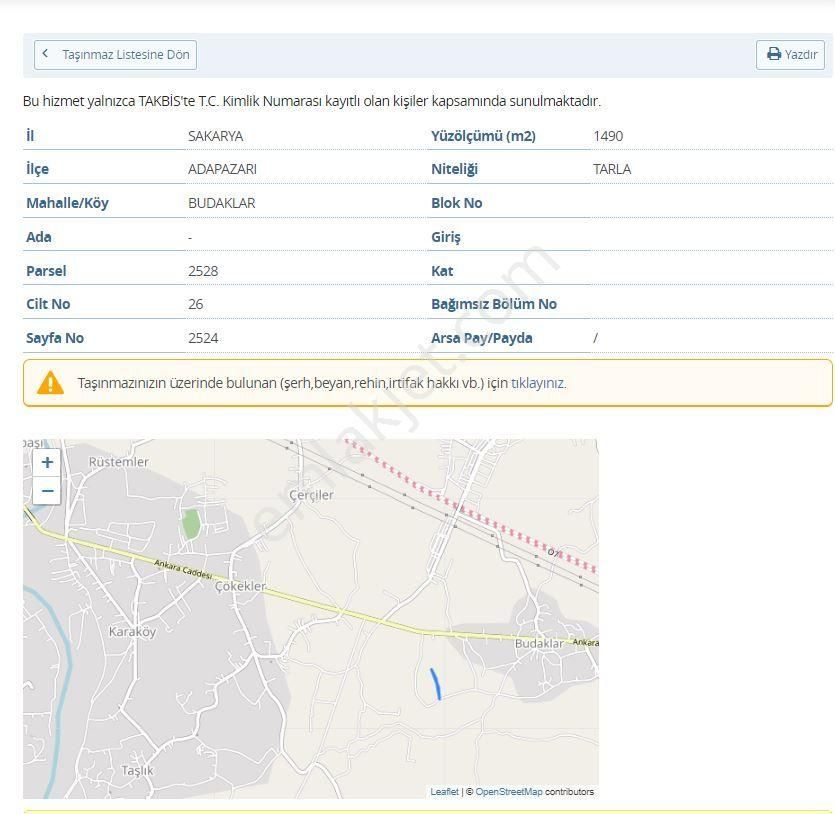This screenshot has width=835, height=814.
Task: Select the blue parcel outline on map
Action: [435, 684]
